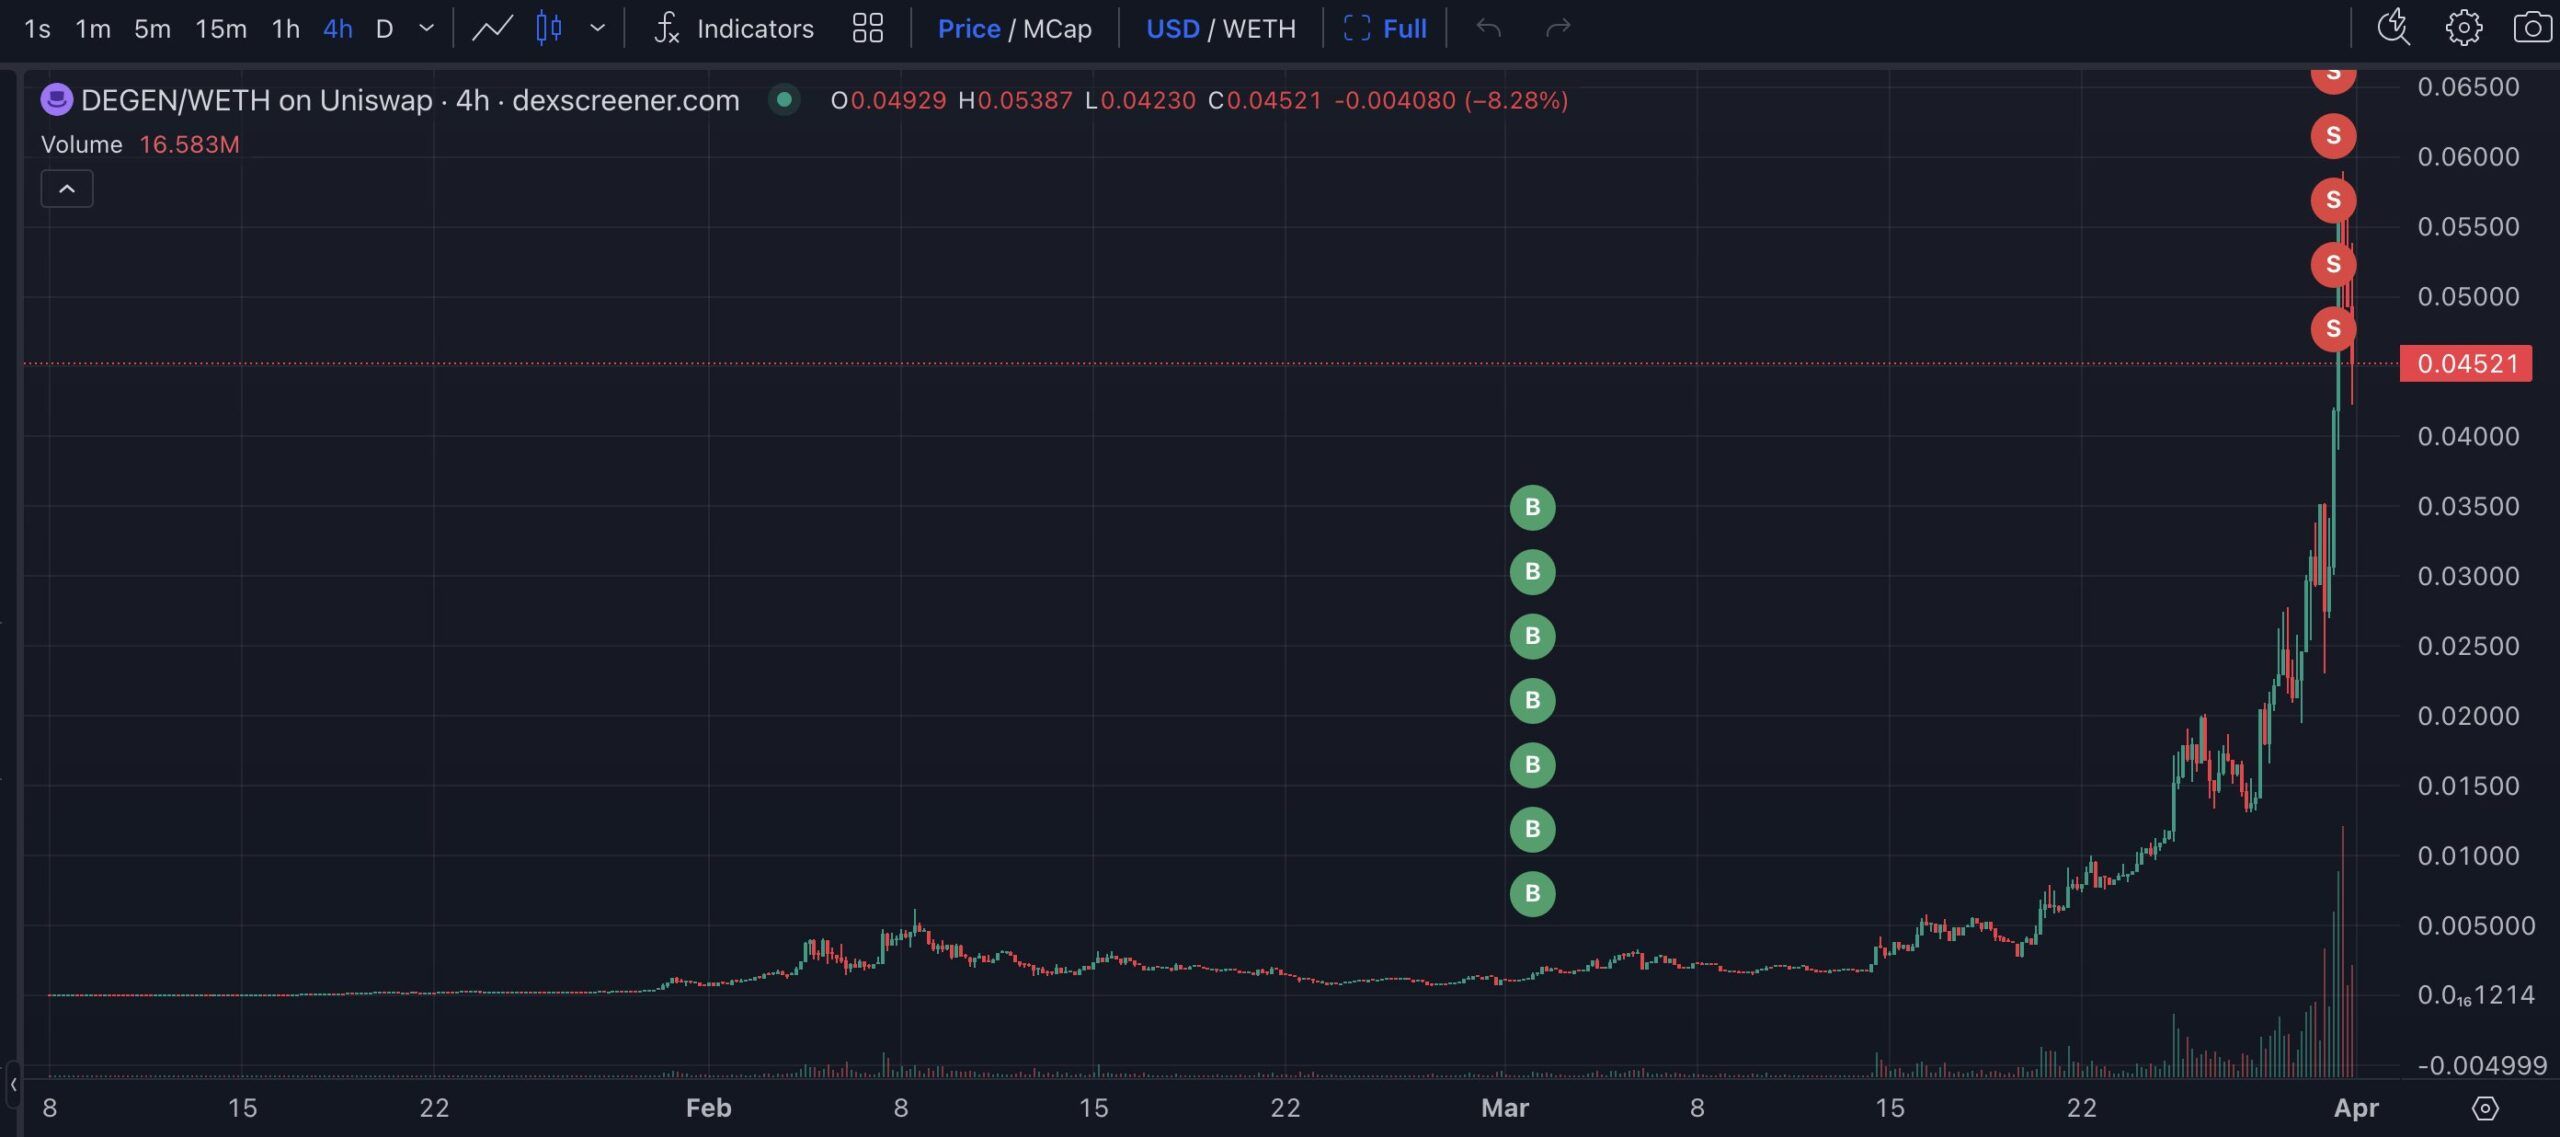The image size is (2560, 1137).
Task: Toggle Full screen chart mode
Action: (1385, 28)
